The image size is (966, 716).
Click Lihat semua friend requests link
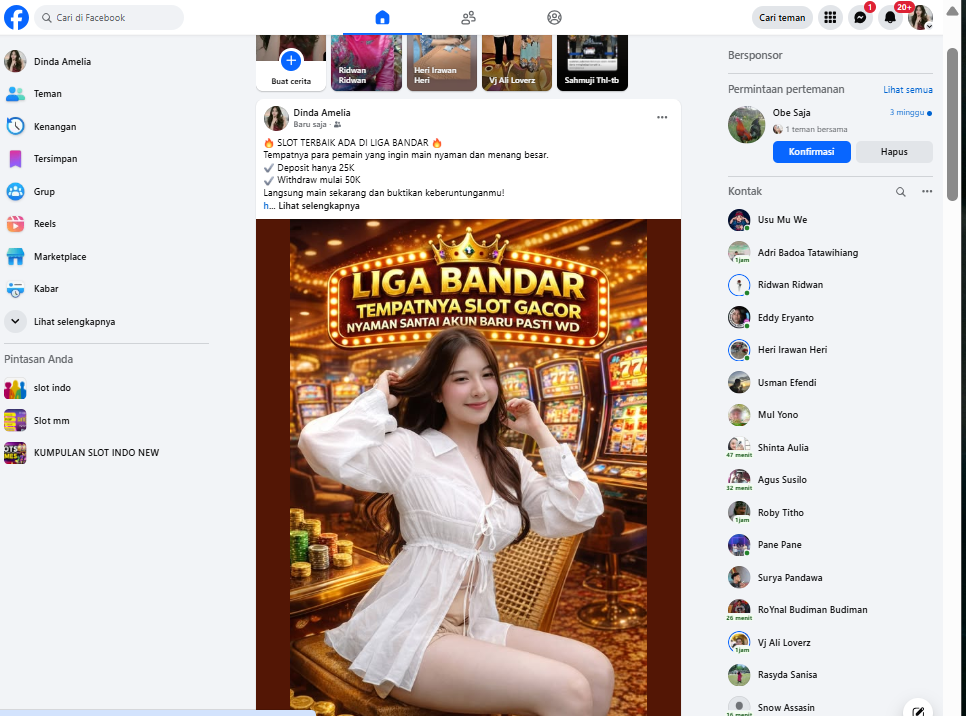click(907, 90)
